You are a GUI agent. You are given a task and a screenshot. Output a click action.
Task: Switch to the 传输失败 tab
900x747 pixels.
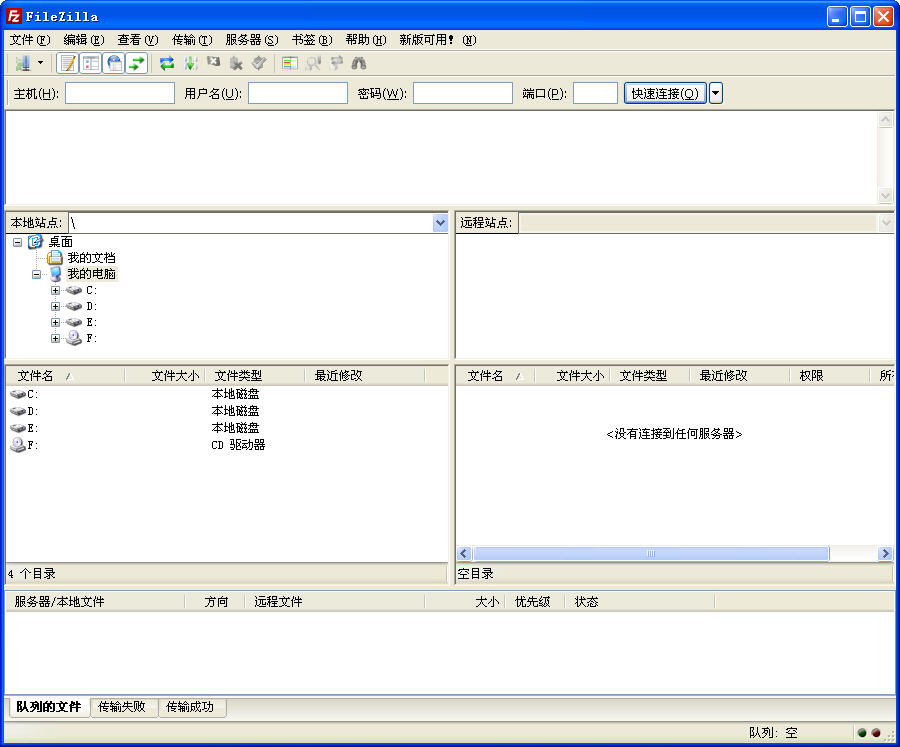coord(122,707)
